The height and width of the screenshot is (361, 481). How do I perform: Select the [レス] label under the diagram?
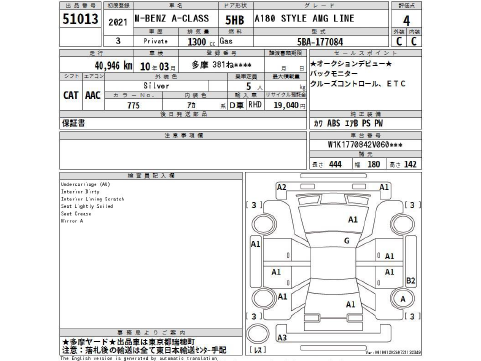tap(258, 350)
